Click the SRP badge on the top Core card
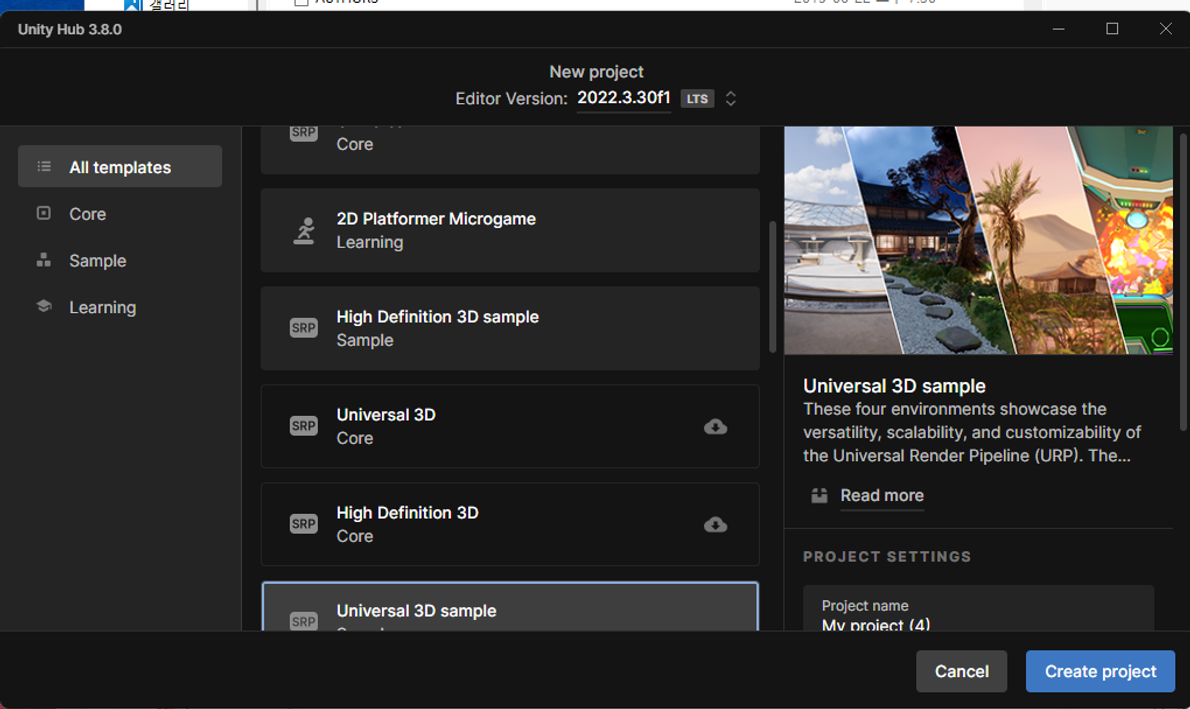The width and height of the screenshot is (1190, 709). point(304,133)
